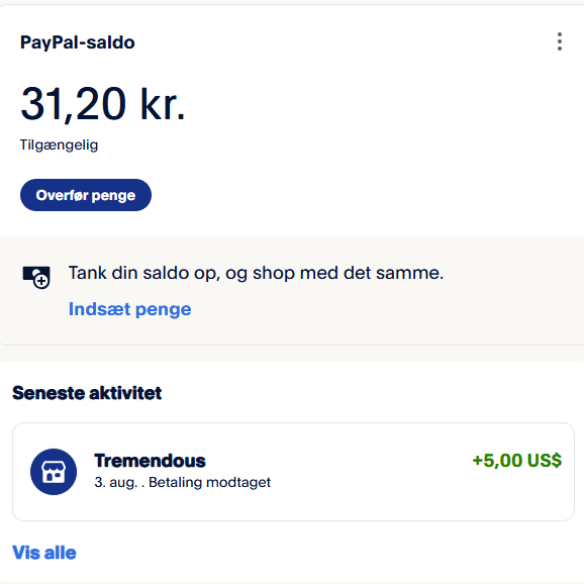Screen dimensions: 584x584
Task: Open the Tremendous transaction card
Action: click(293, 472)
